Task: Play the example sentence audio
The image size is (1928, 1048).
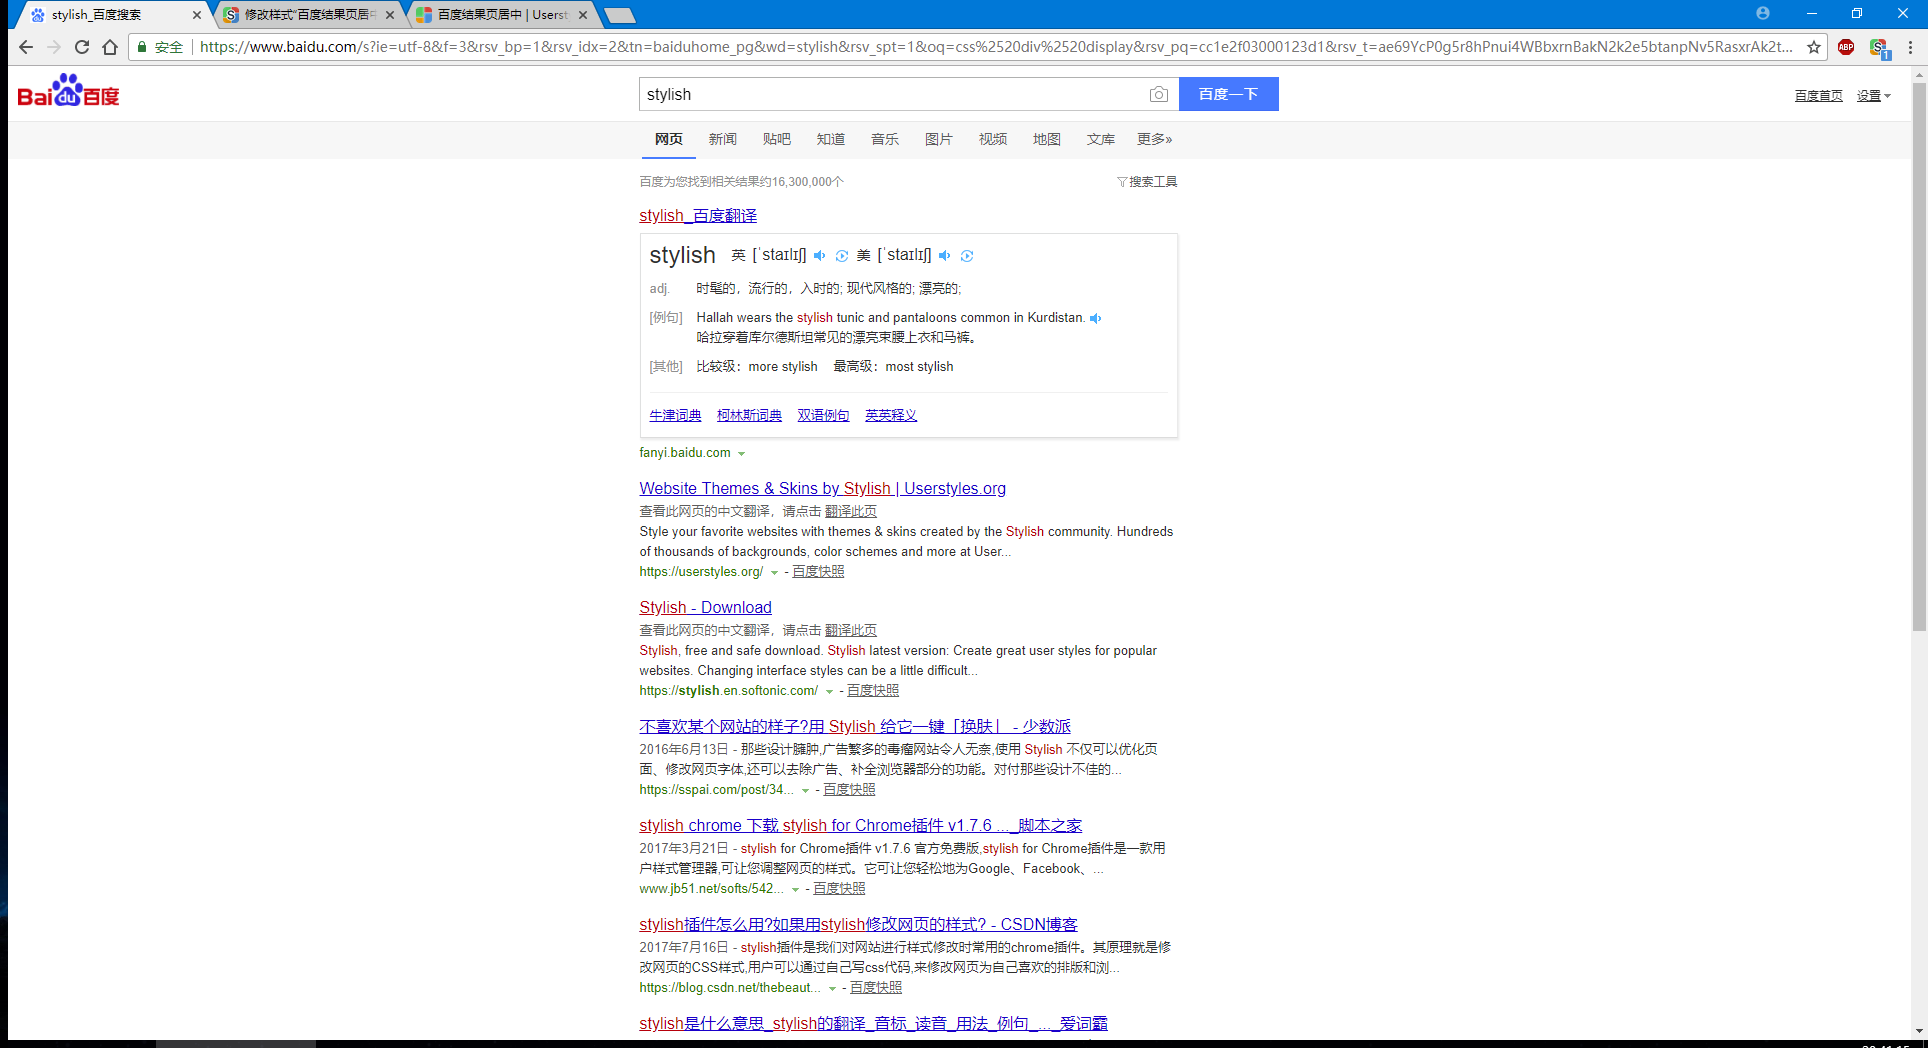Action: (x=1096, y=317)
